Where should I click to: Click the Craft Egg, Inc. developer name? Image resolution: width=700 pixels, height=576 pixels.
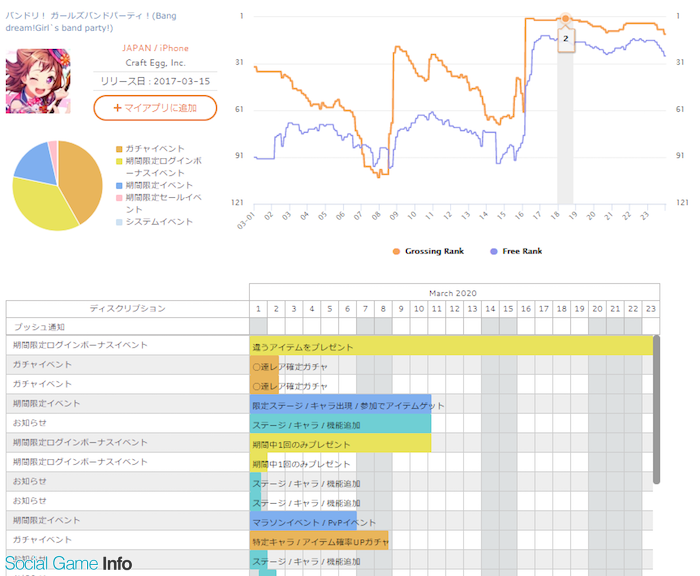click(155, 63)
